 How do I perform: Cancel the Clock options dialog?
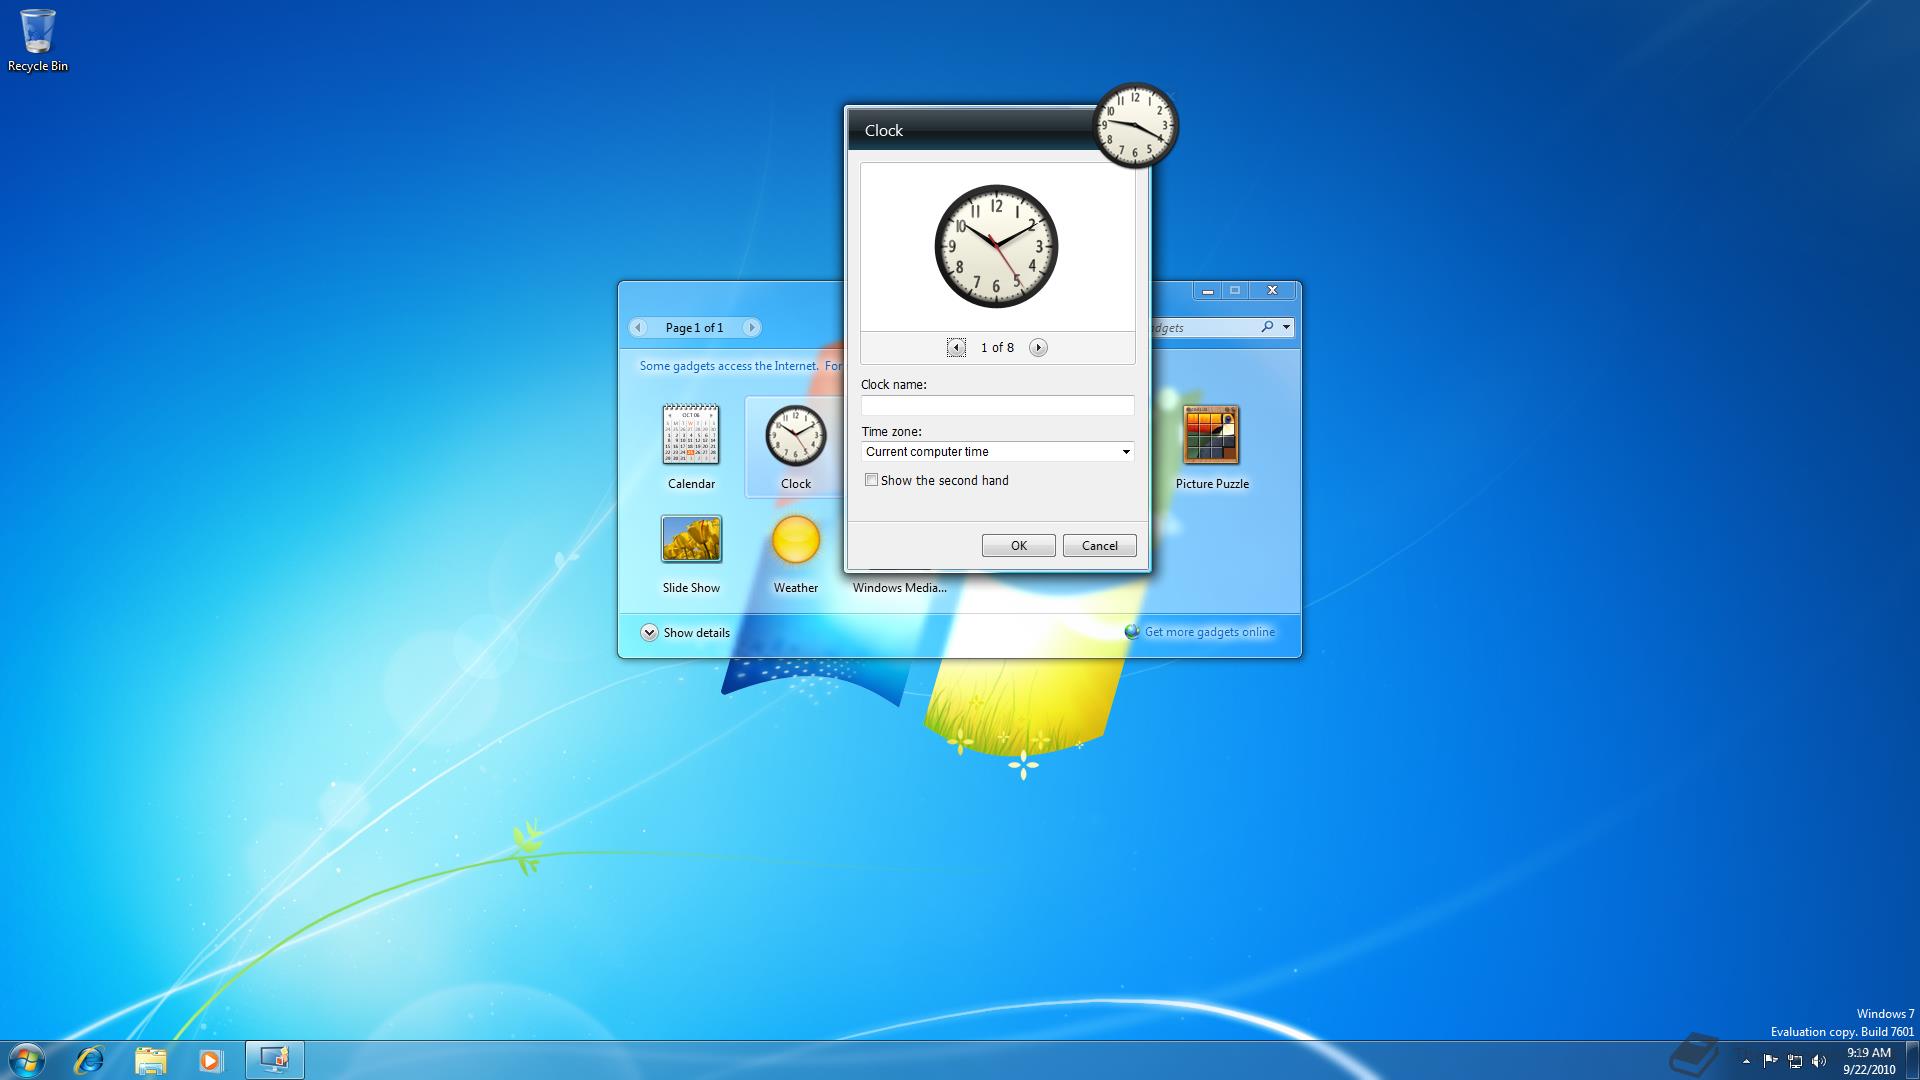(1099, 545)
